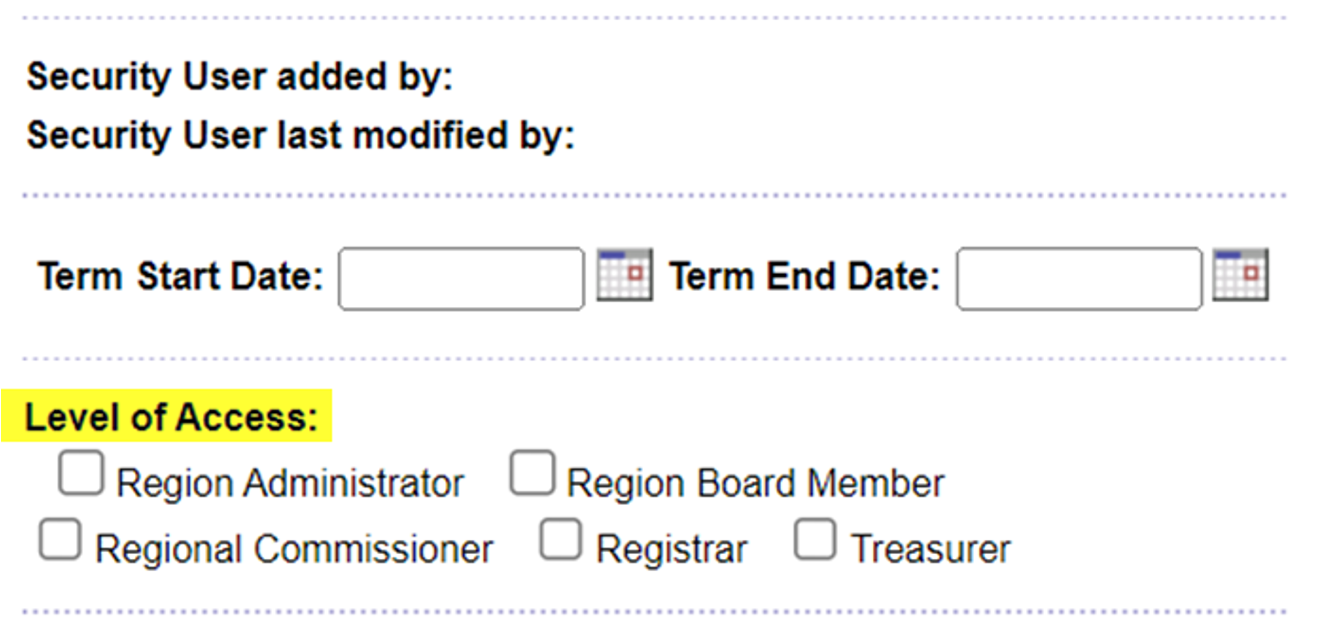Open the Term Start Date calendar picker

point(624,275)
